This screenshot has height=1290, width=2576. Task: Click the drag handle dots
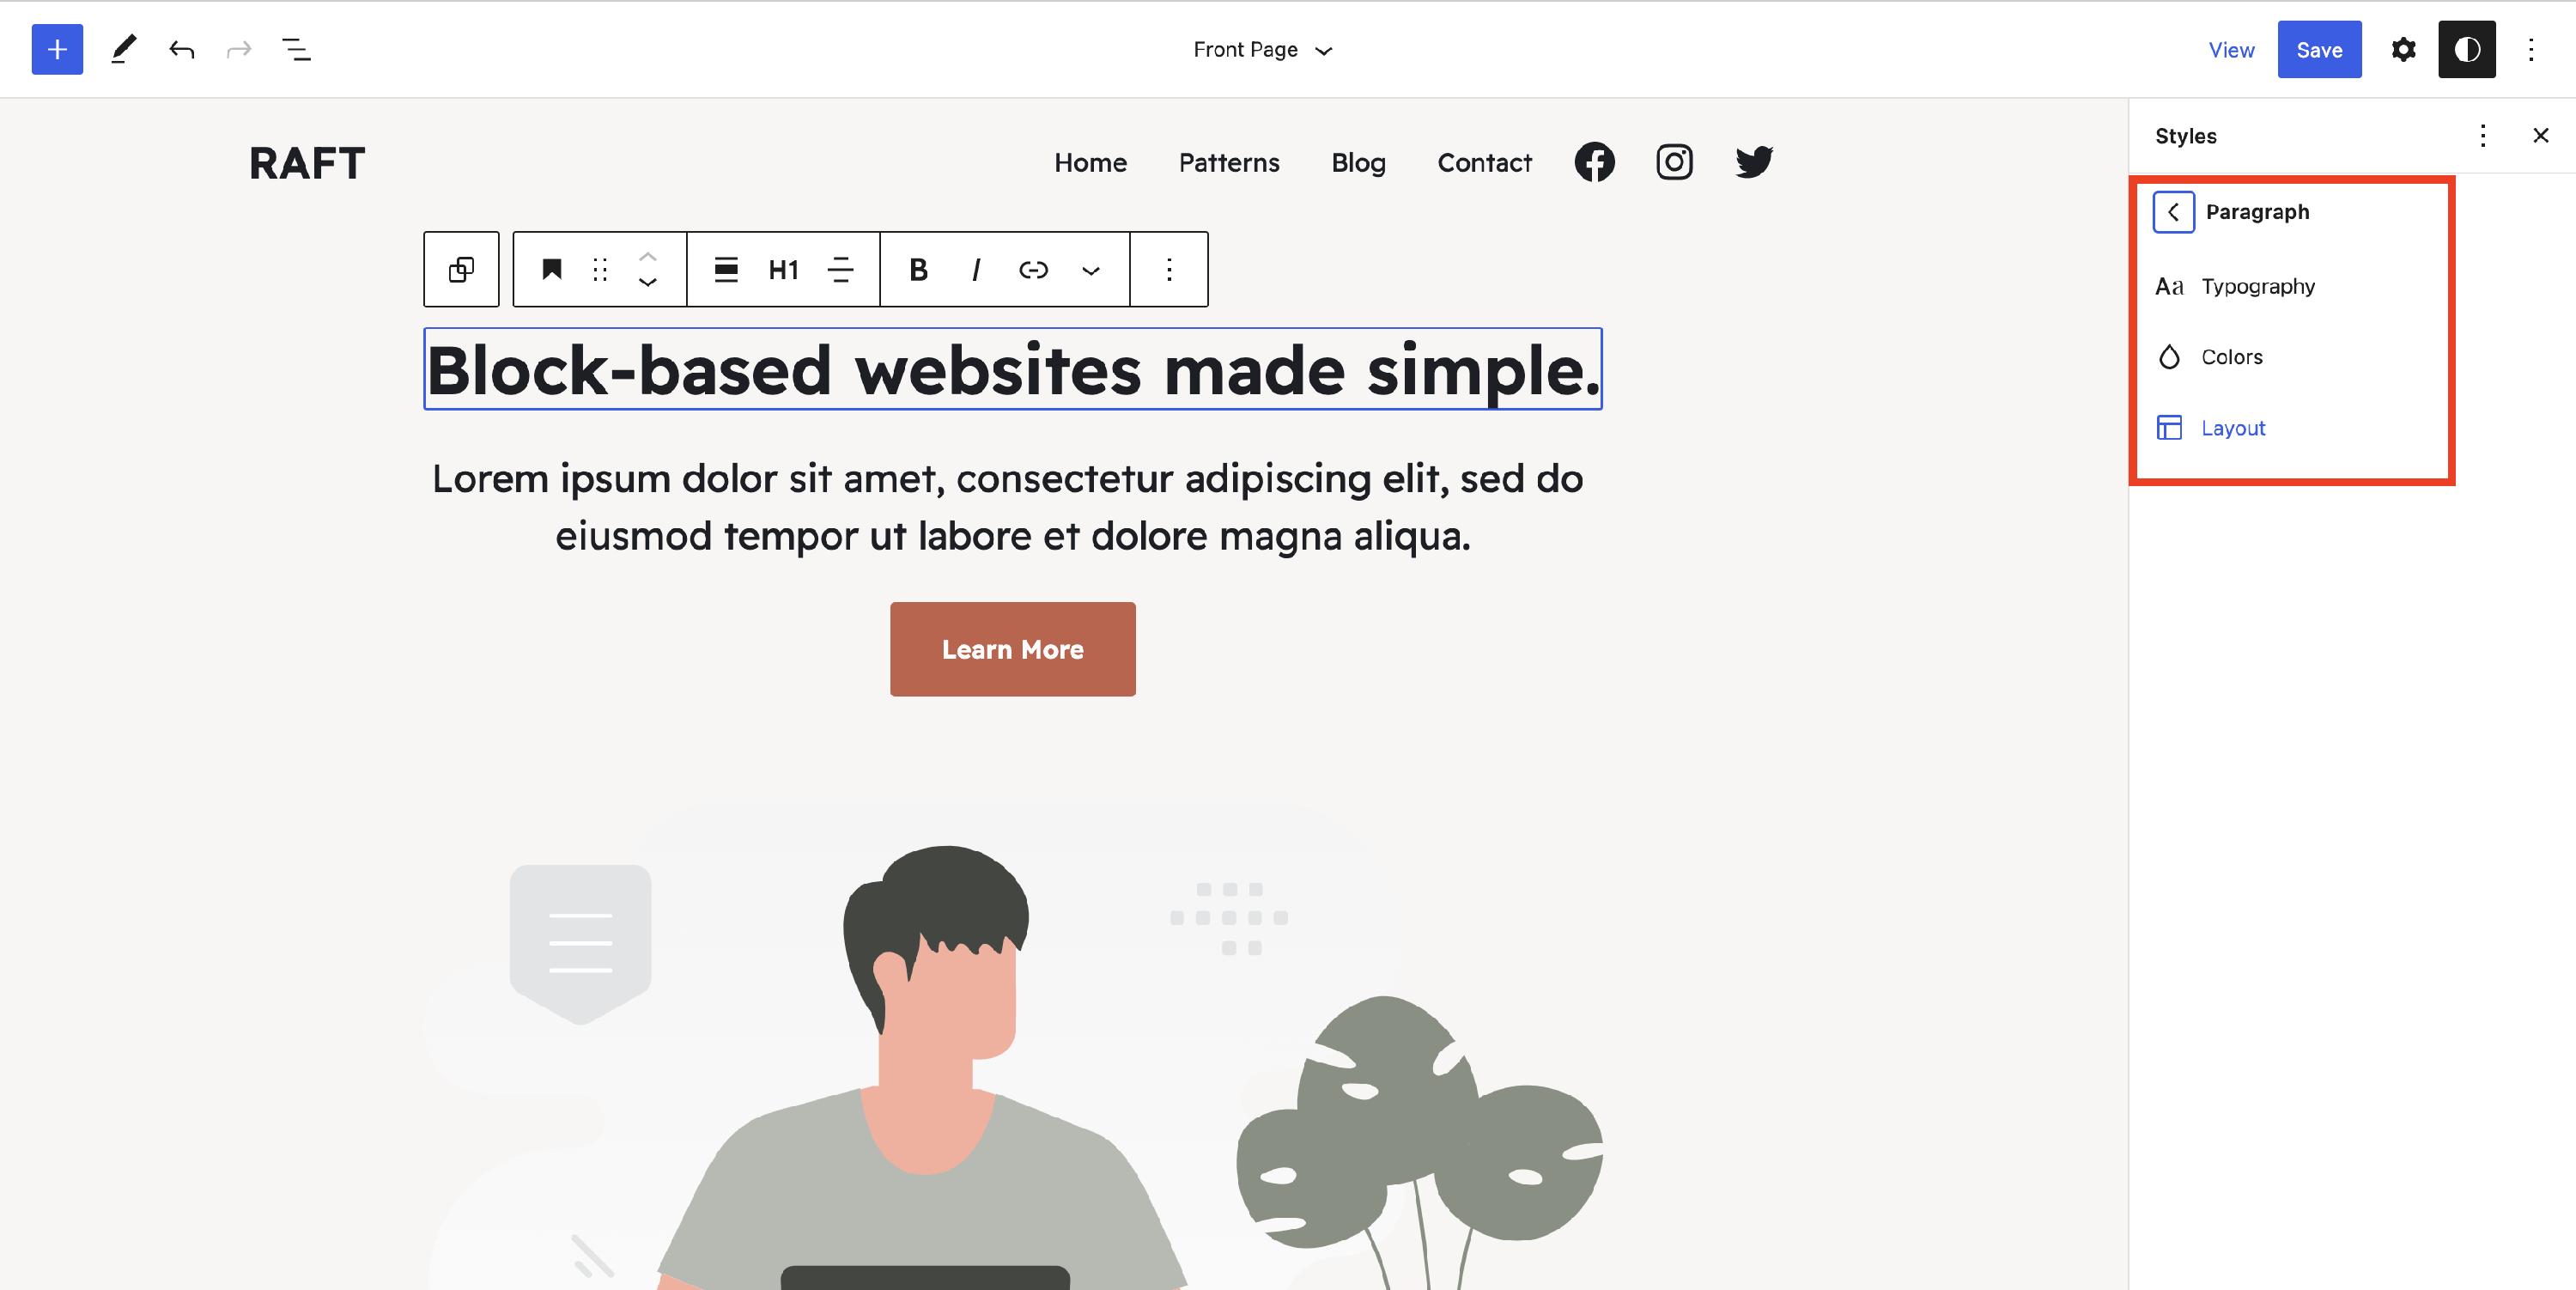tap(600, 269)
